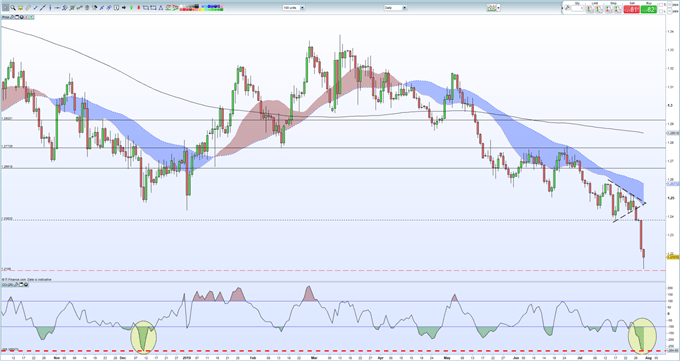Expand the chart style dropdown arrow
This screenshot has height=361, width=680.
coord(498,7)
